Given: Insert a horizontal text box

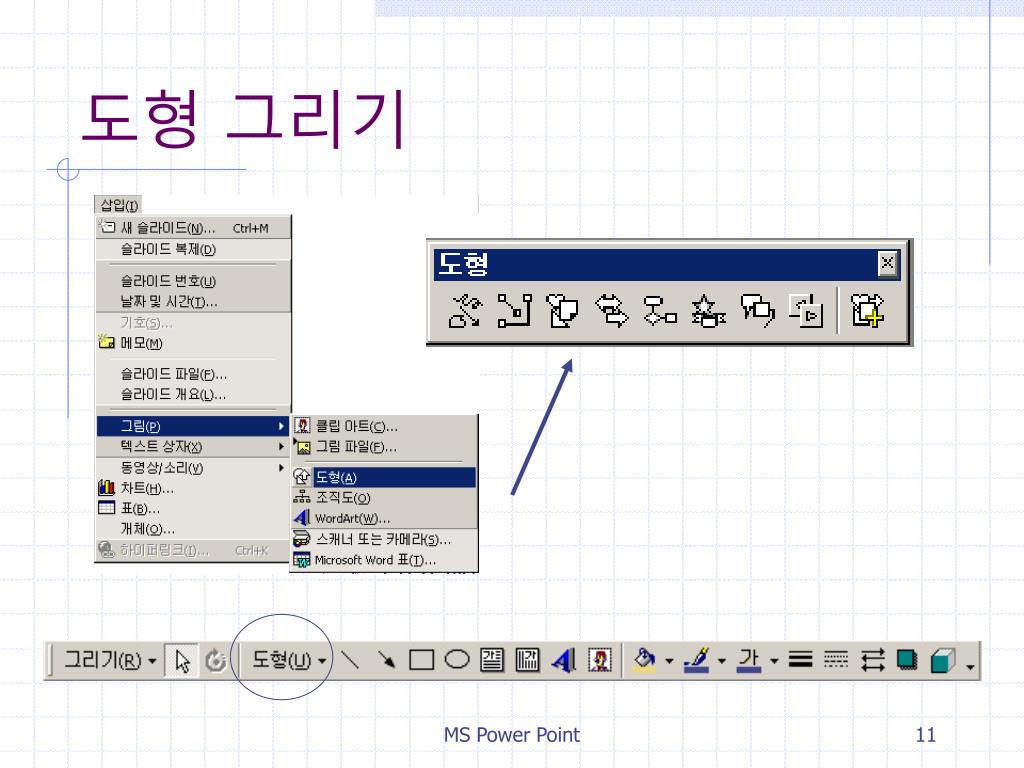Looking at the screenshot, I should (492, 660).
